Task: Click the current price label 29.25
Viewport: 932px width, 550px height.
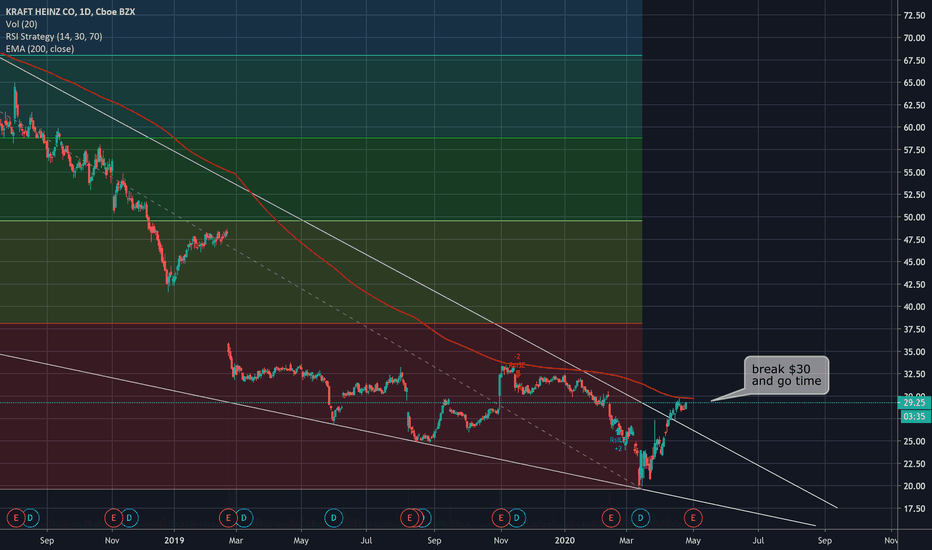Action: coord(914,403)
